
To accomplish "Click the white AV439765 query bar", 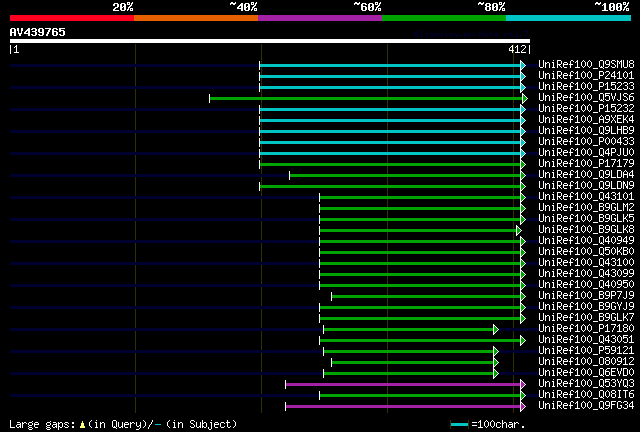I will point(270,41).
